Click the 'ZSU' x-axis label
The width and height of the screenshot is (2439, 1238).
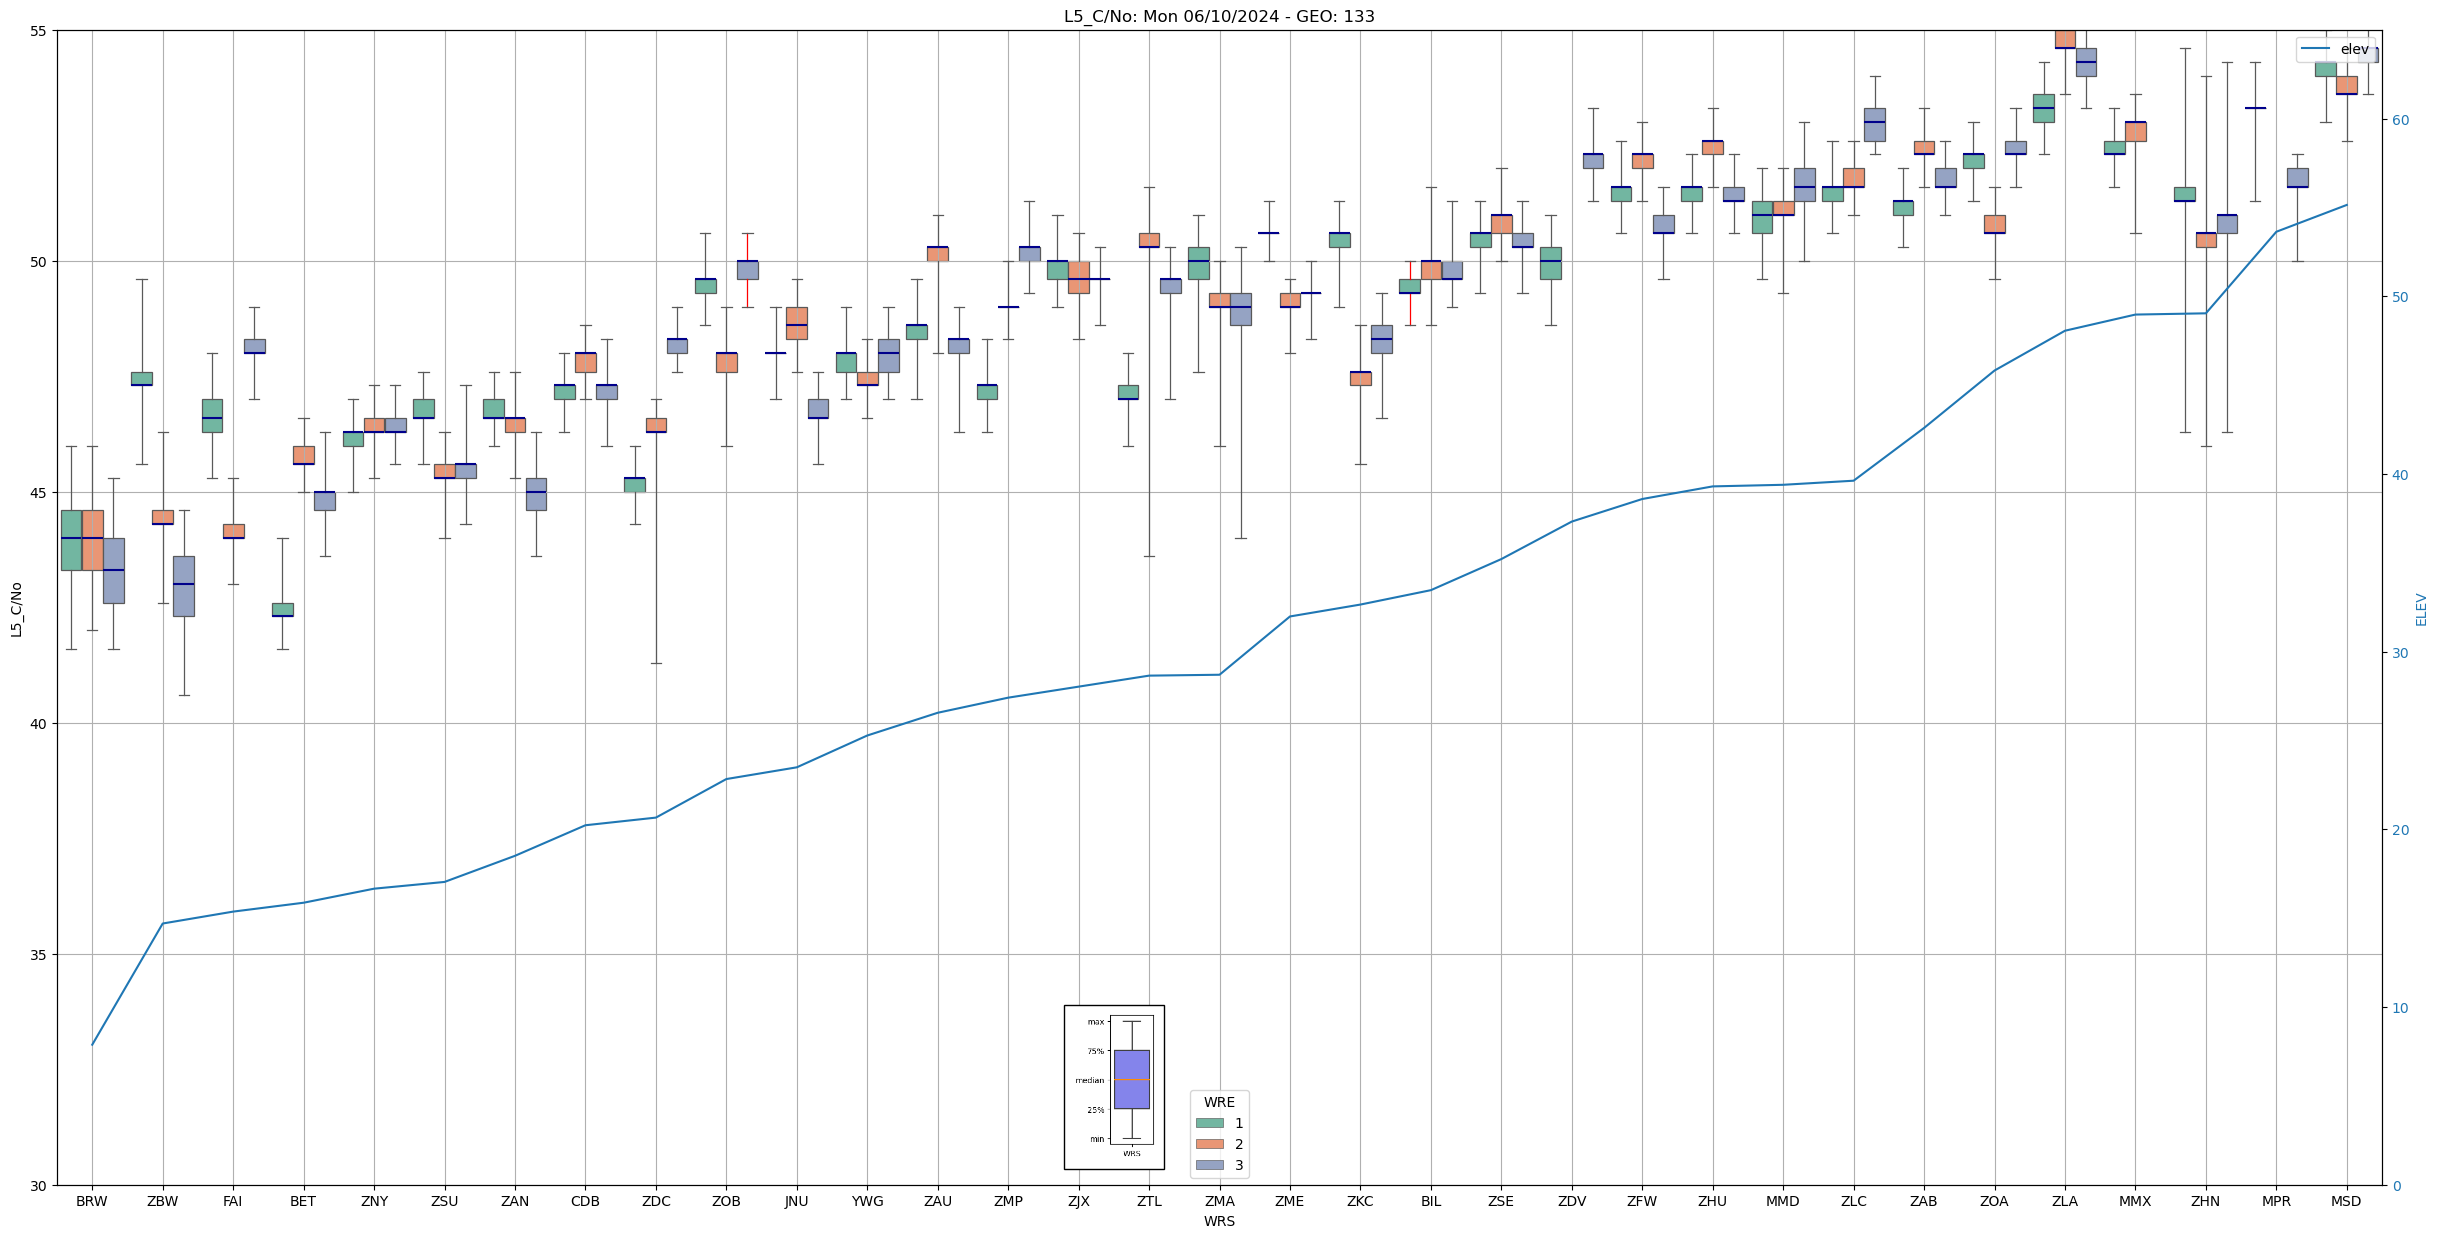tap(444, 1201)
